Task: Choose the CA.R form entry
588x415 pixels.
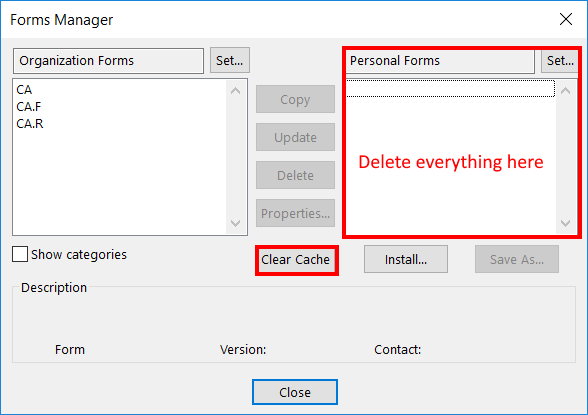Action: coord(30,124)
